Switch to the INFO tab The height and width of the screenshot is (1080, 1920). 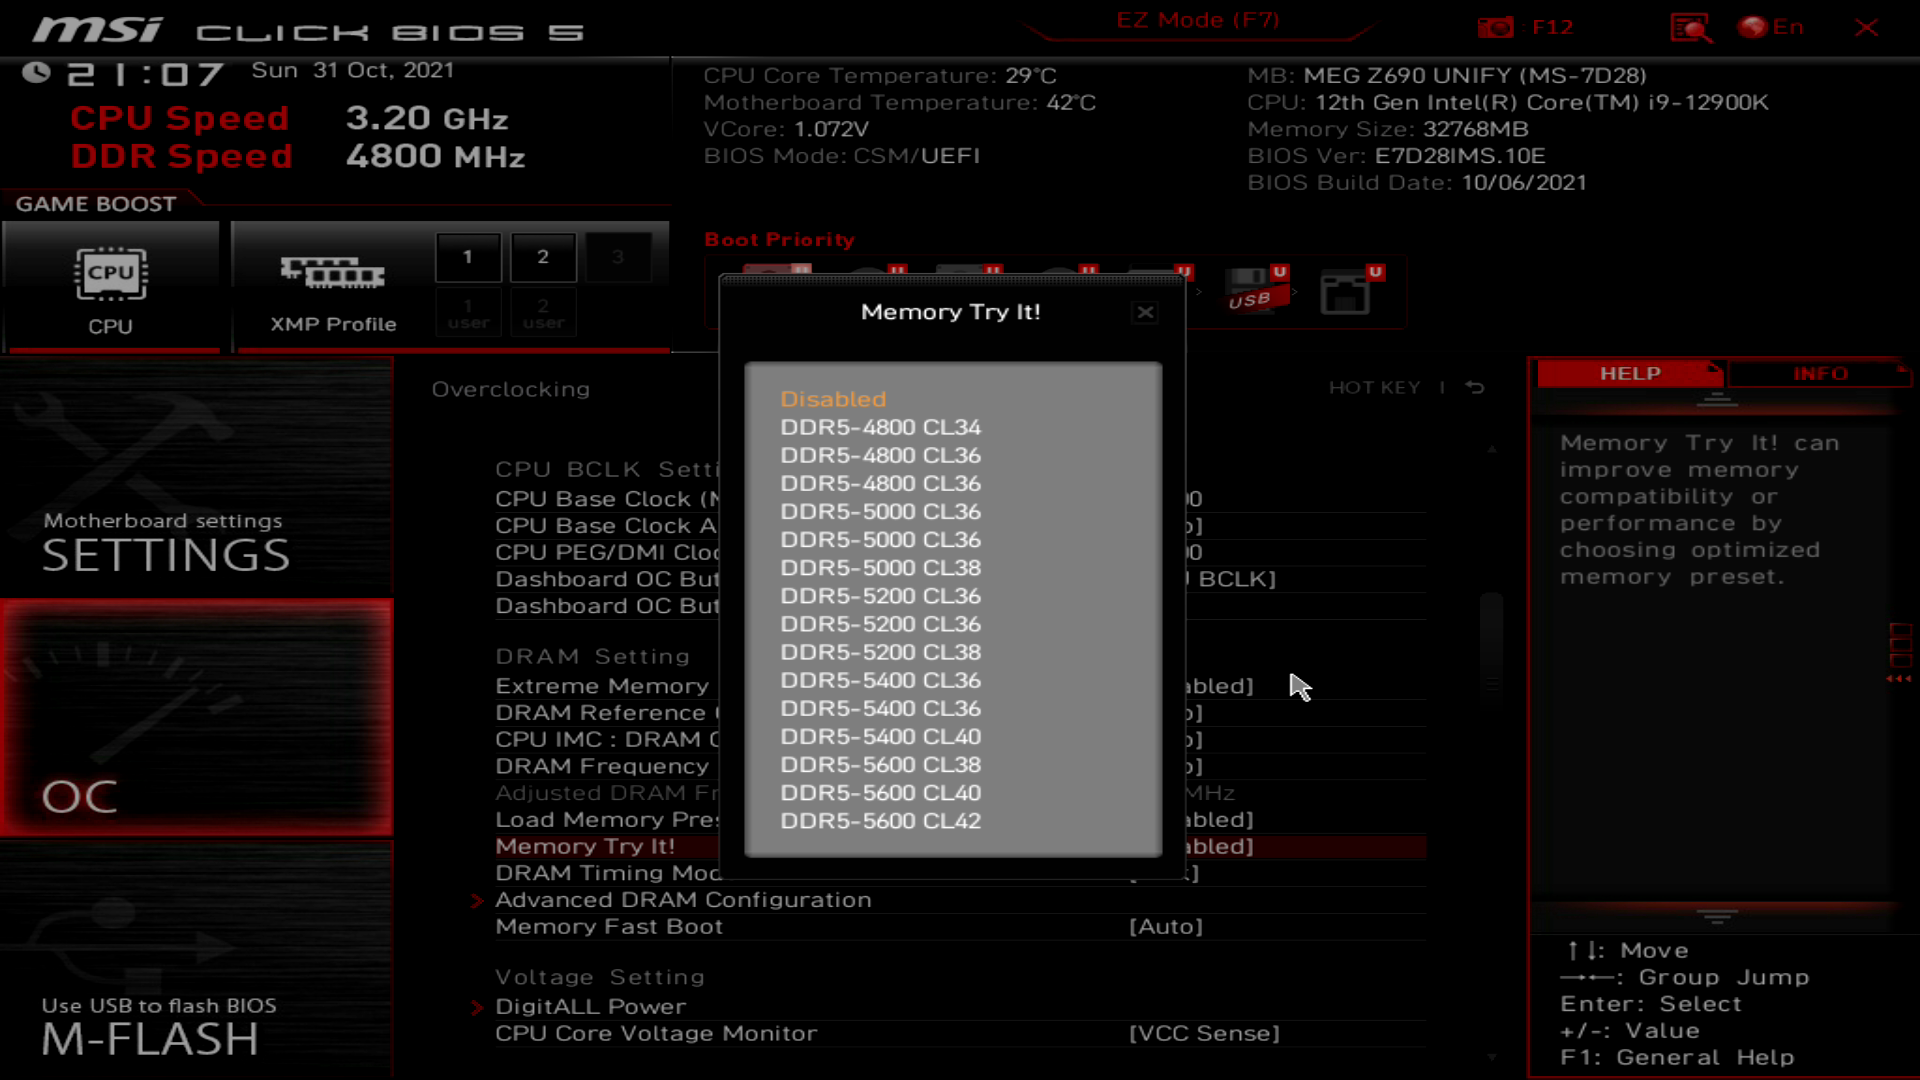pos(1820,373)
